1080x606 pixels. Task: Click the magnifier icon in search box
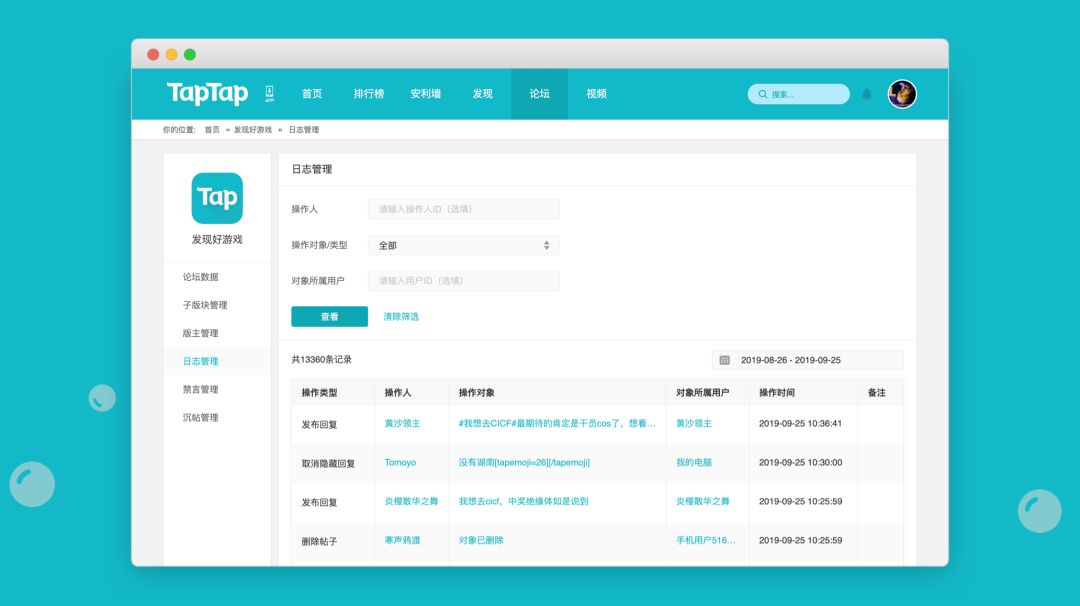pos(763,94)
